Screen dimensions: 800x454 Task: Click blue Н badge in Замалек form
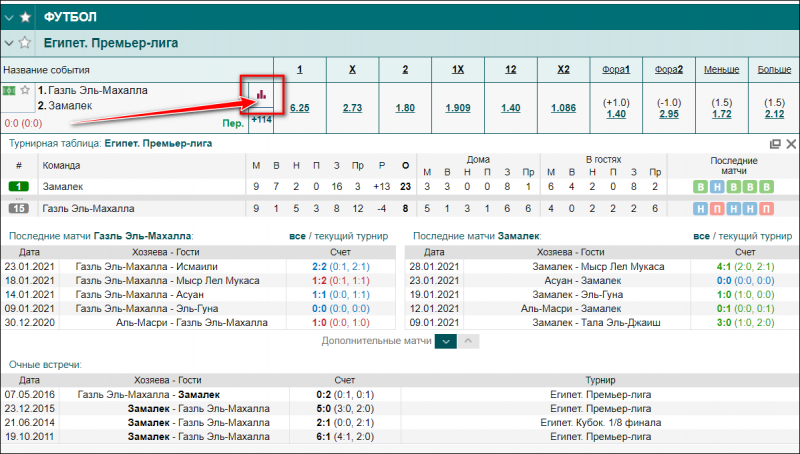coord(717,187)
